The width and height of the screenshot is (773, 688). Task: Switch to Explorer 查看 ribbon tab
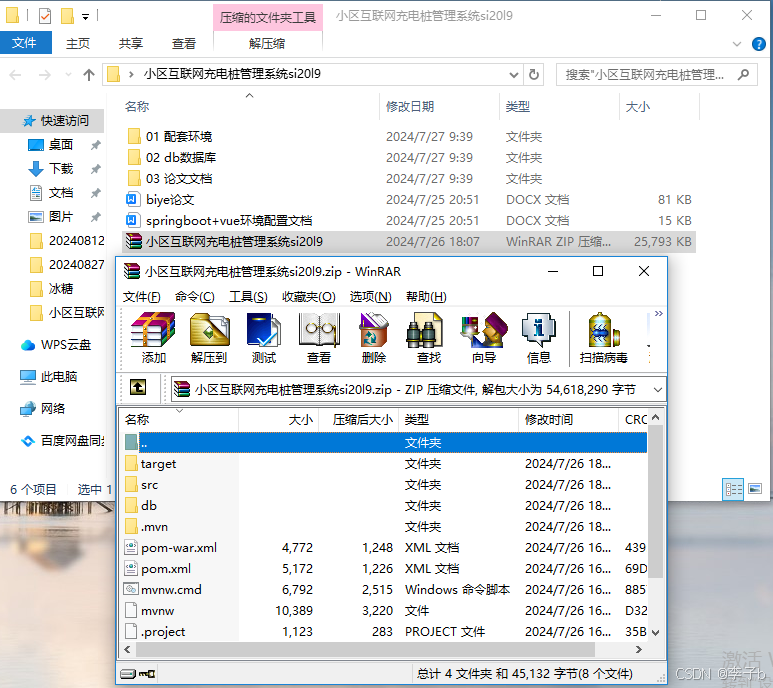[184, 43]
